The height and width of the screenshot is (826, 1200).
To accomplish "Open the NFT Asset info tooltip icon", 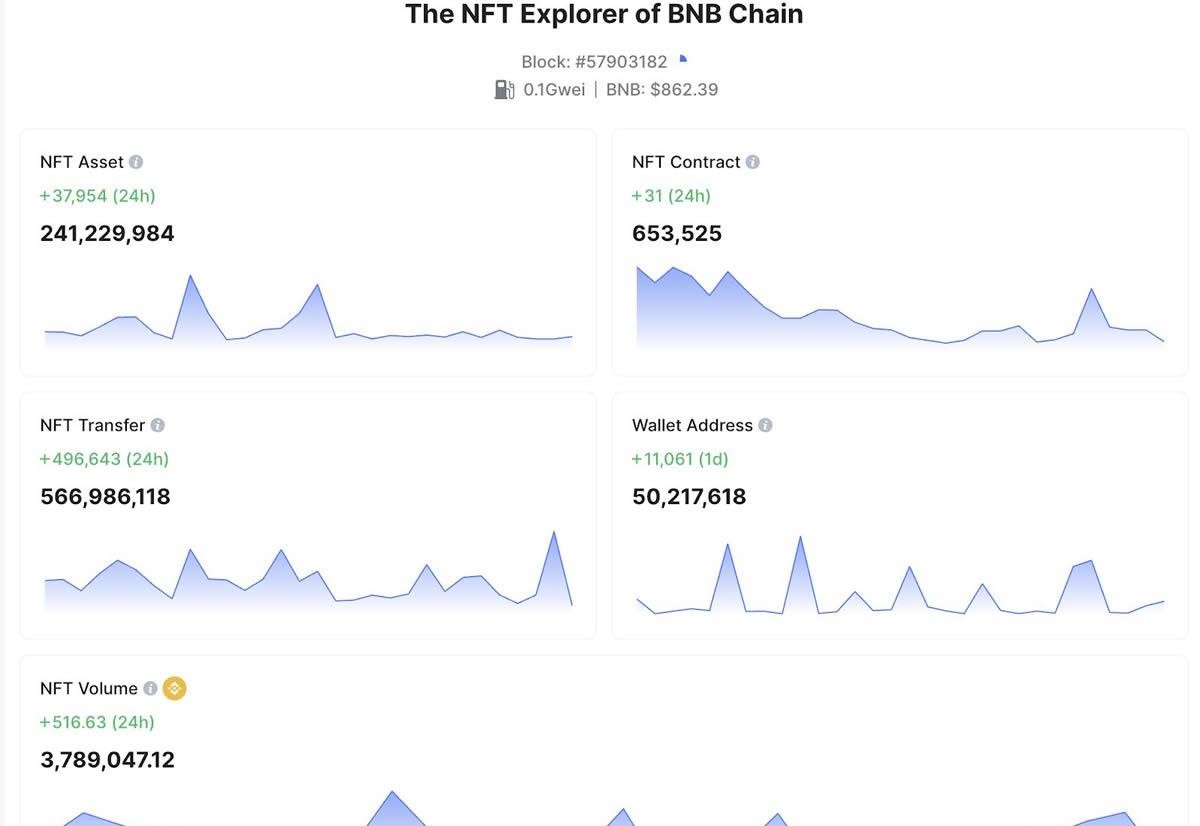I will coord(138,161).
